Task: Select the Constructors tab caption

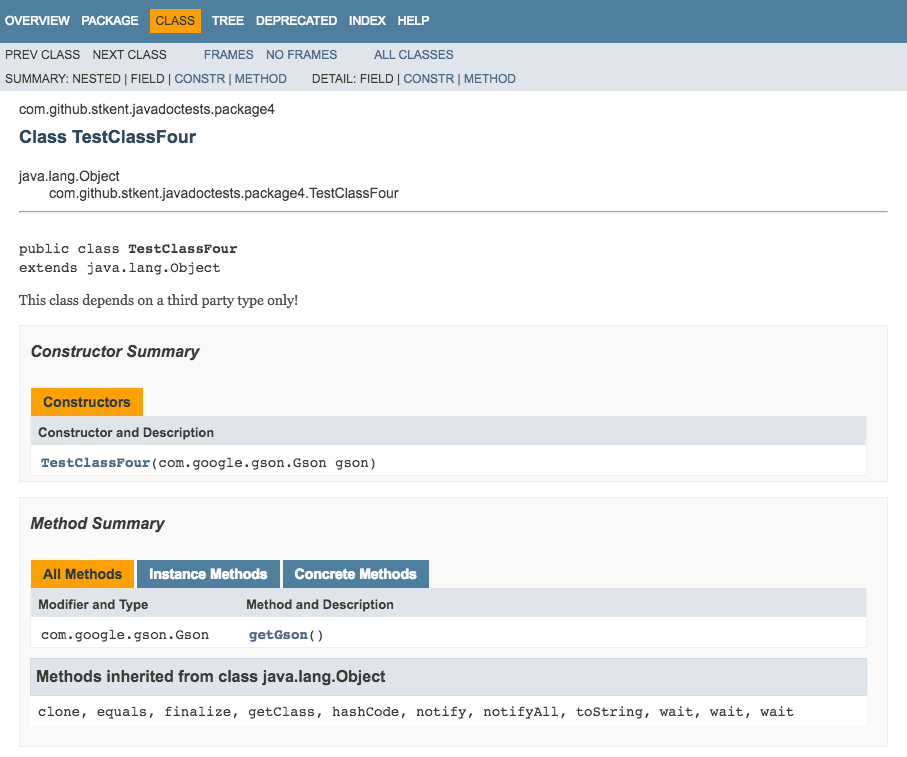Action: pyautogui.click(x=87, y=402)
